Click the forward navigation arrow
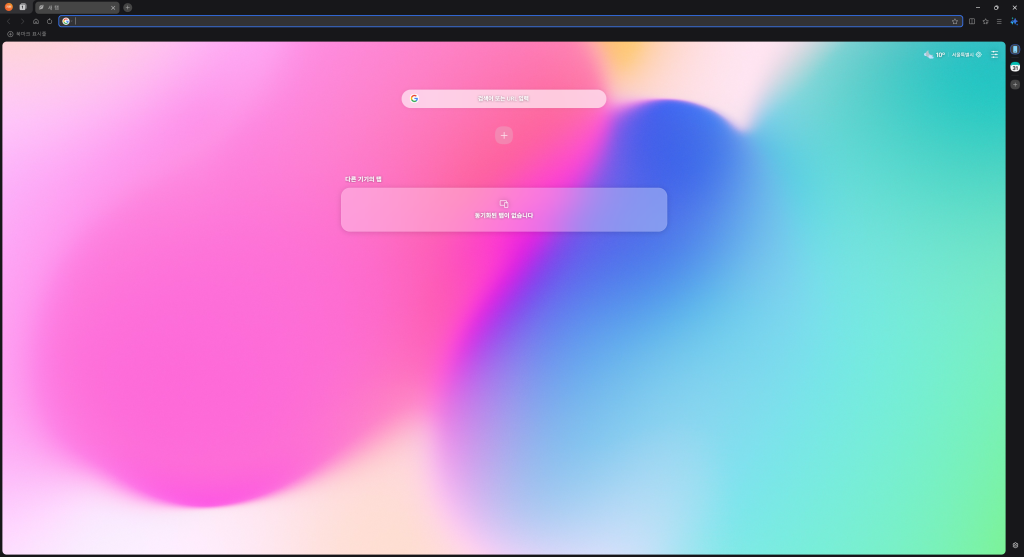Screen dimensions: 1024x557 pyautogui.click(x=23, y=21)
